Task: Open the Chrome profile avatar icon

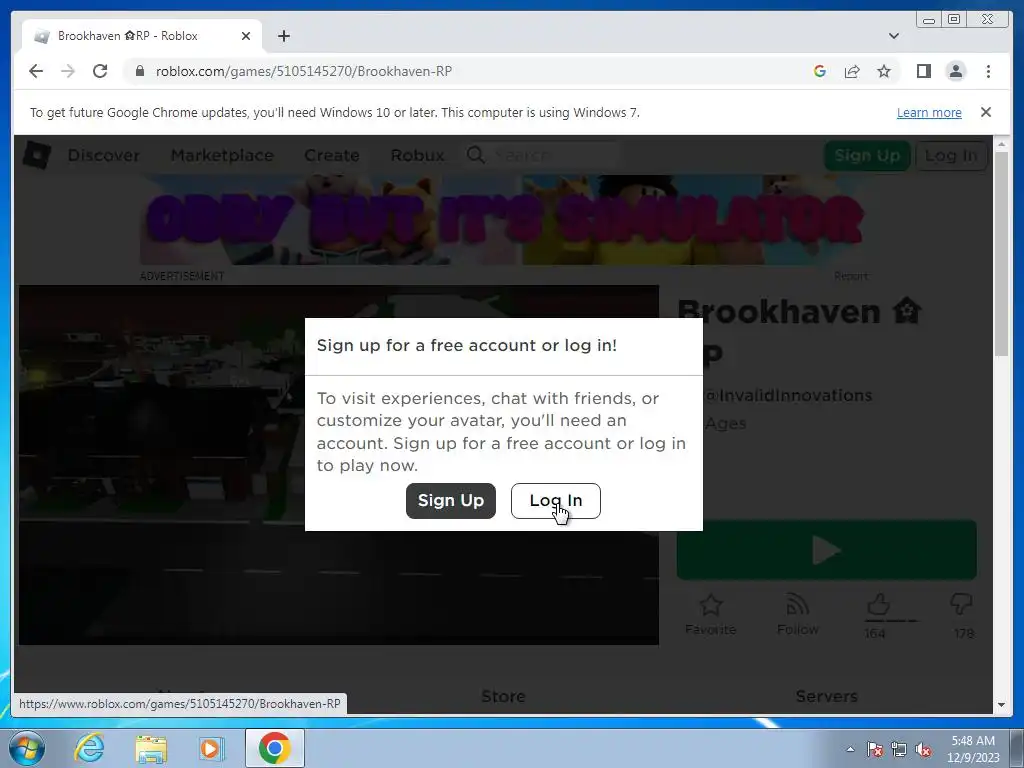Action: [x=955, y=71]
